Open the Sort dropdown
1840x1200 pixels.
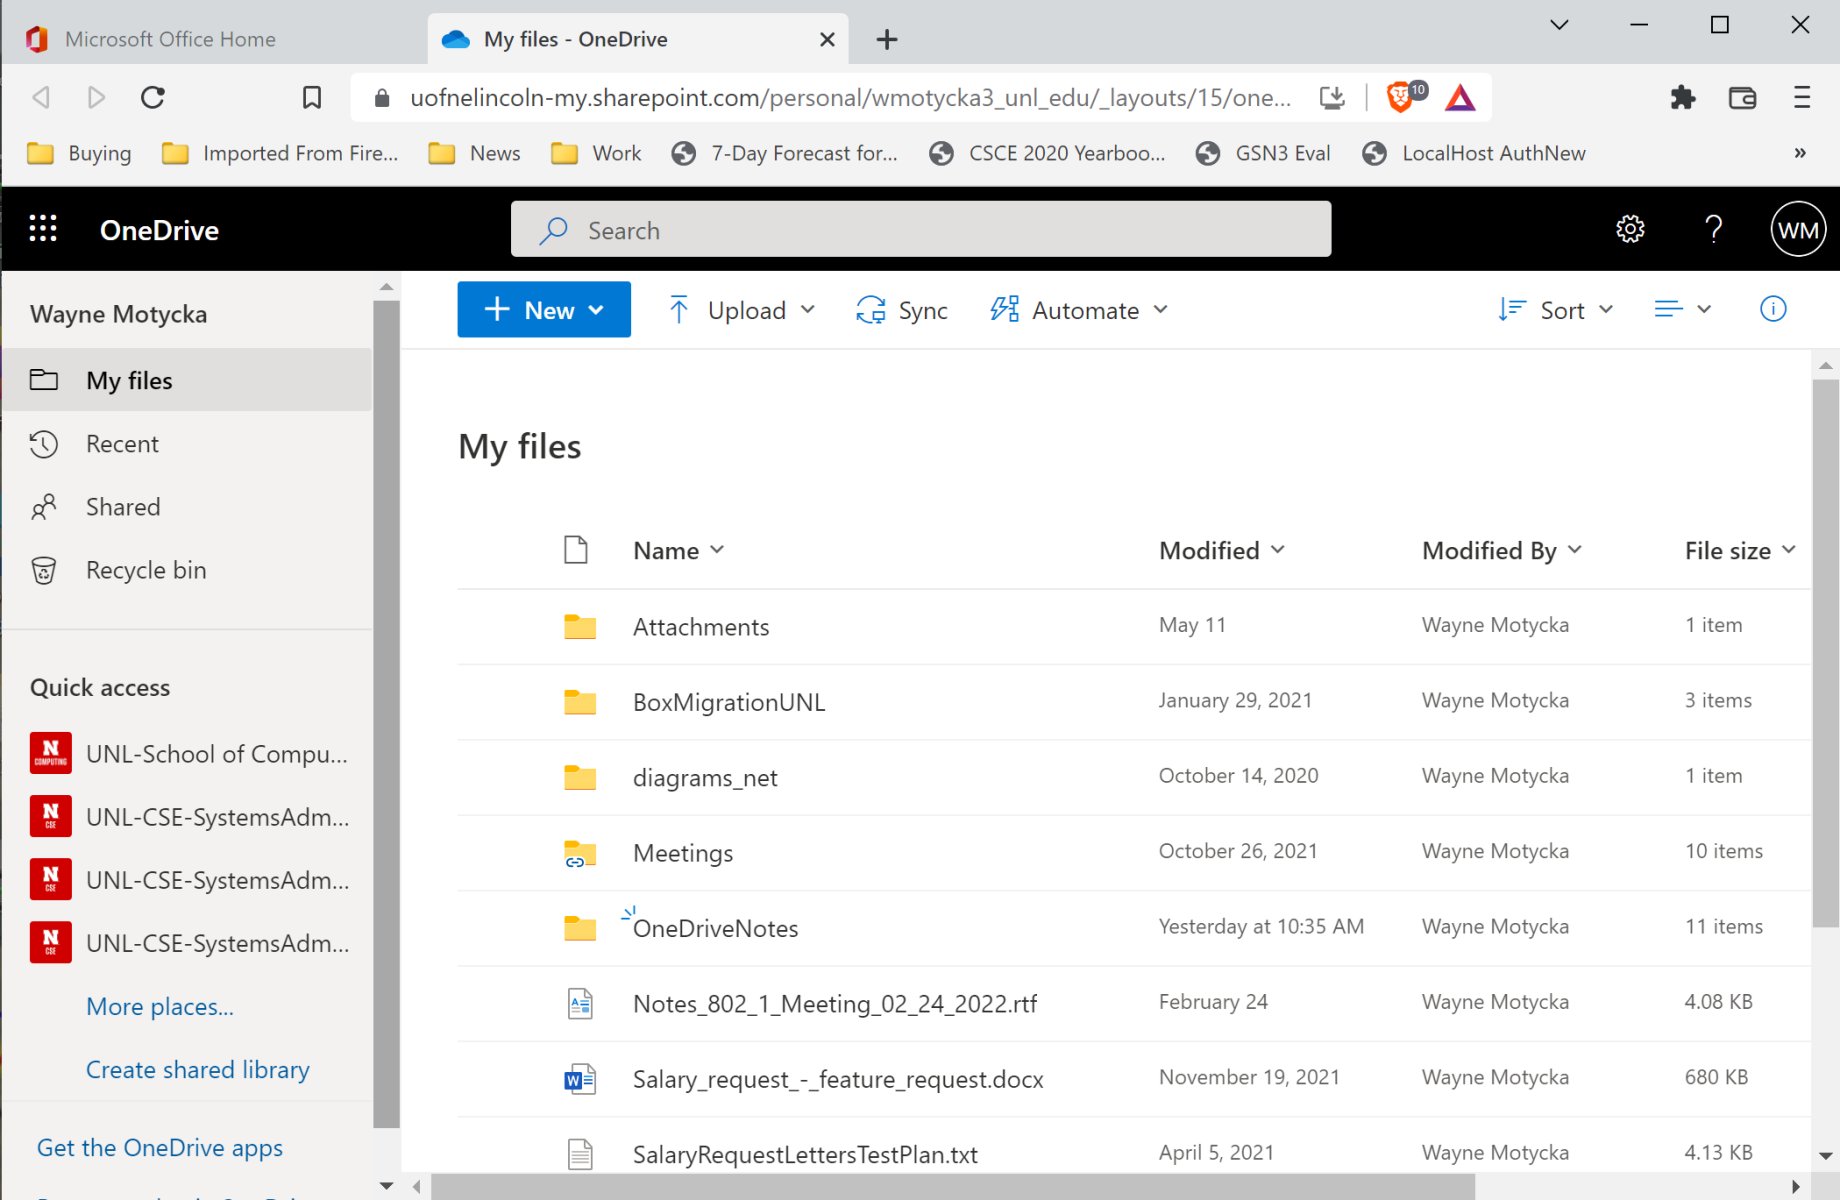(x=1556, y=310)
